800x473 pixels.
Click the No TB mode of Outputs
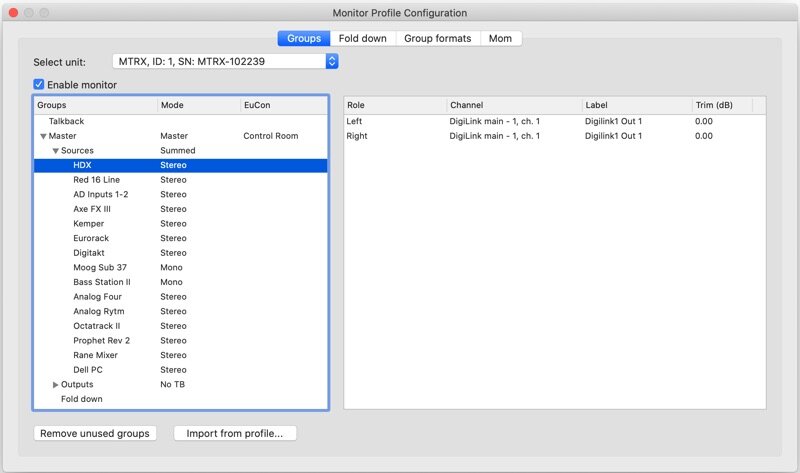pyautogui.click(x=172, y=385)
